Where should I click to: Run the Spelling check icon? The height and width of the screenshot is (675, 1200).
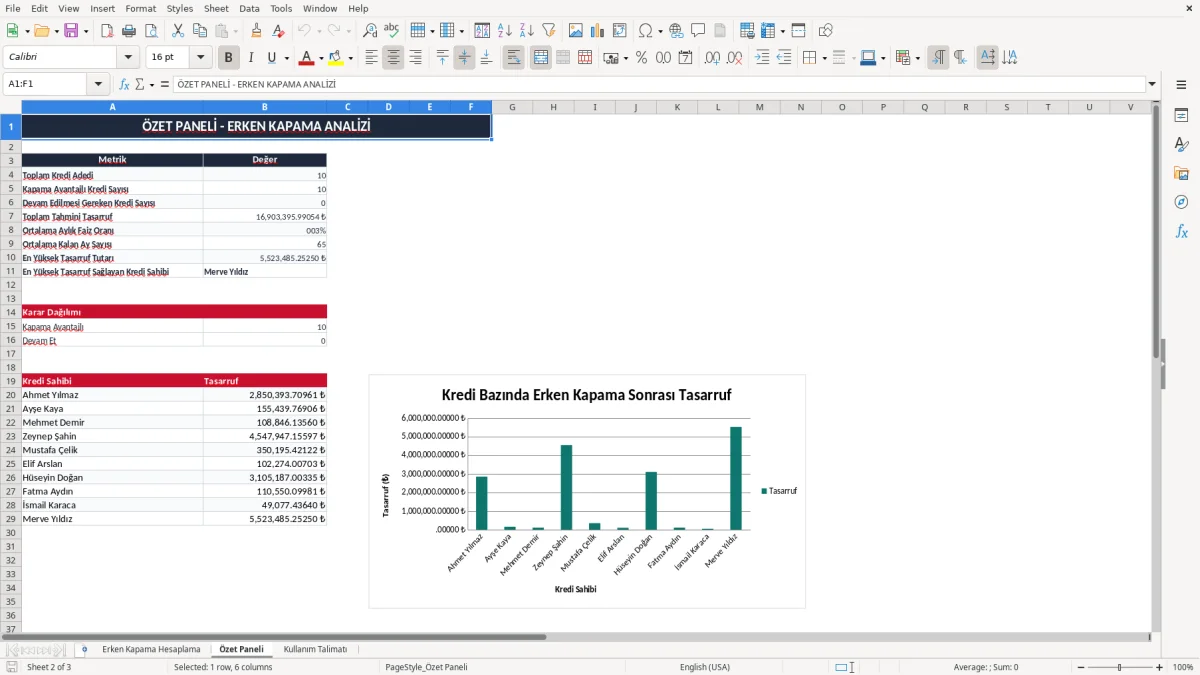(x=392, y=31)
